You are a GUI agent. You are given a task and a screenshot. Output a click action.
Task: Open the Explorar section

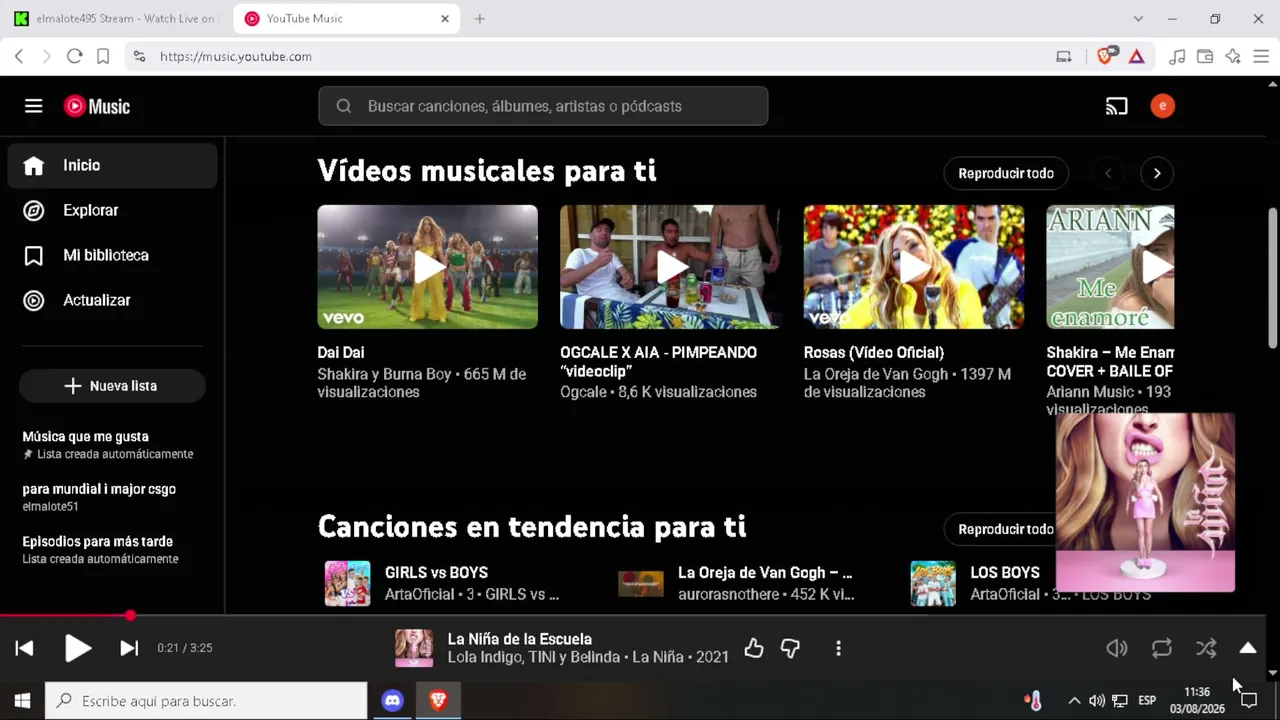[x=112, y=210]
